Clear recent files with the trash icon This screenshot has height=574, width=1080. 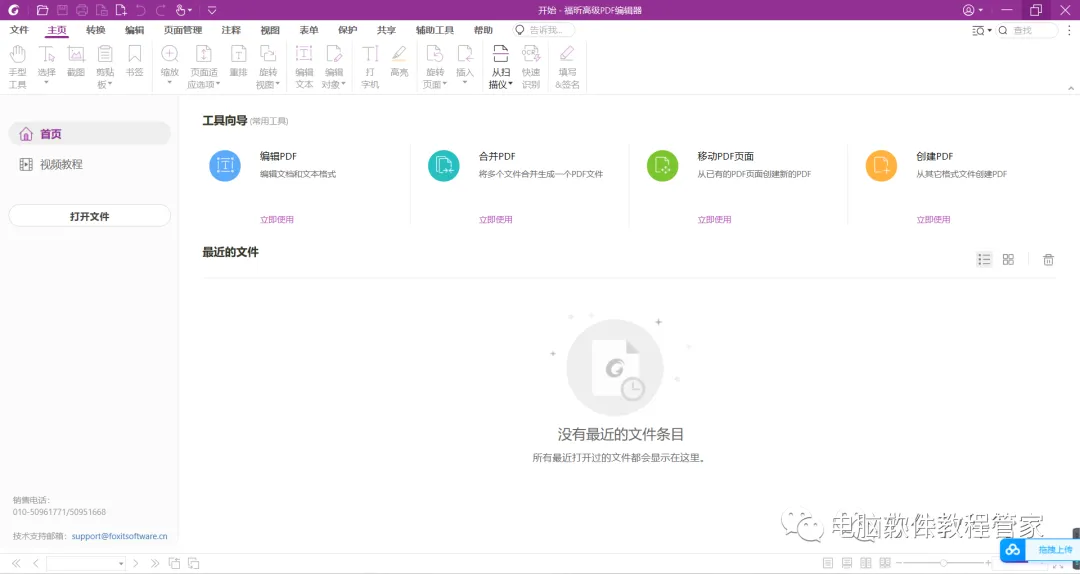tap(1048, 260)
